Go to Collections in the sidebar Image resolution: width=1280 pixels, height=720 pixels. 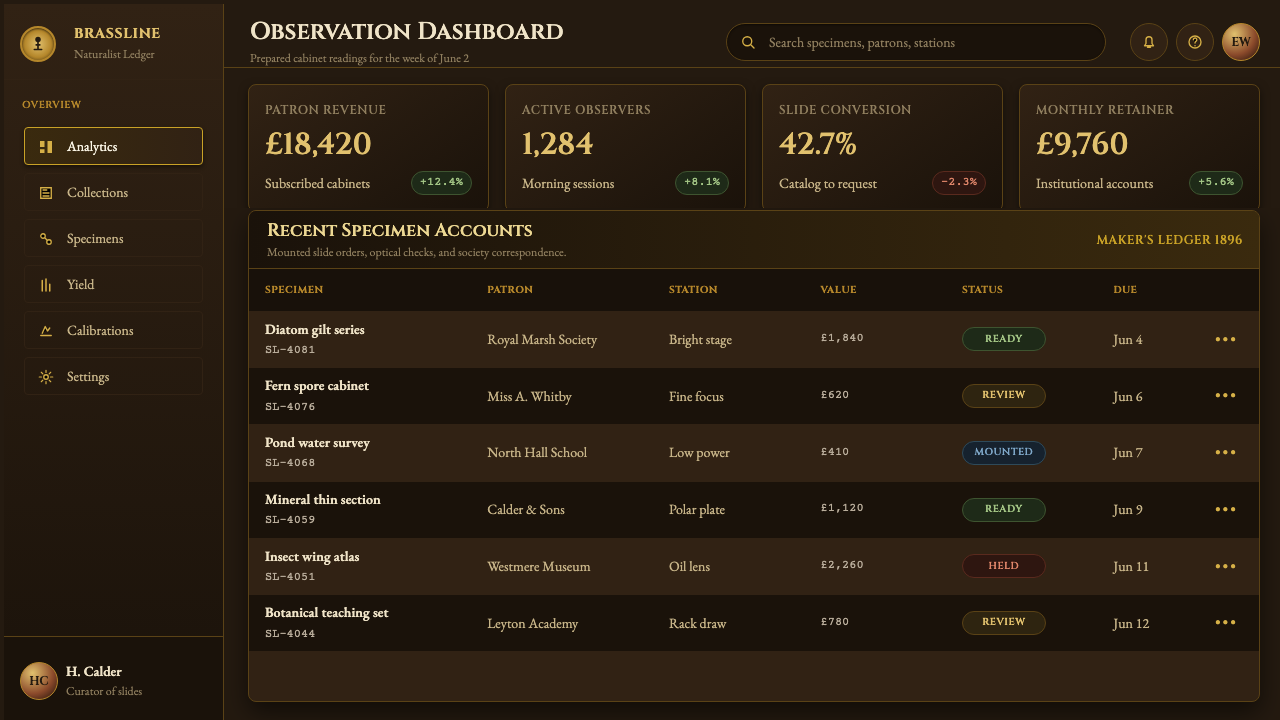(113, 192)
